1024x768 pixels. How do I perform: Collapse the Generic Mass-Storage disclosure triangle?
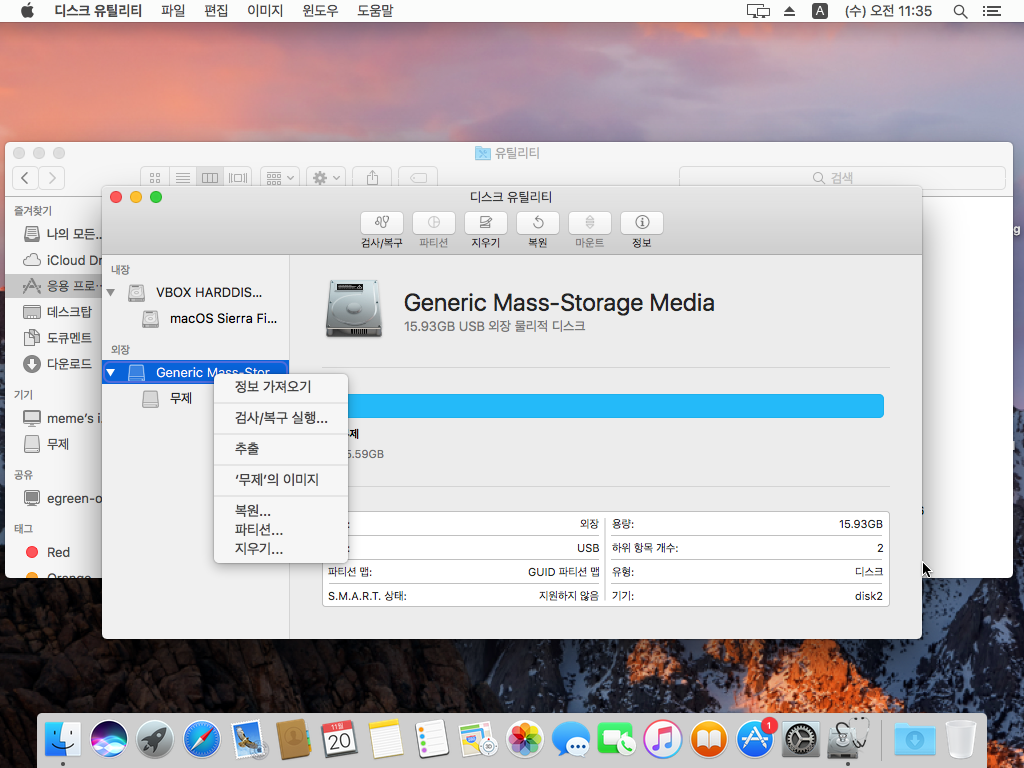pyautogui.click(x=111, y=372)
